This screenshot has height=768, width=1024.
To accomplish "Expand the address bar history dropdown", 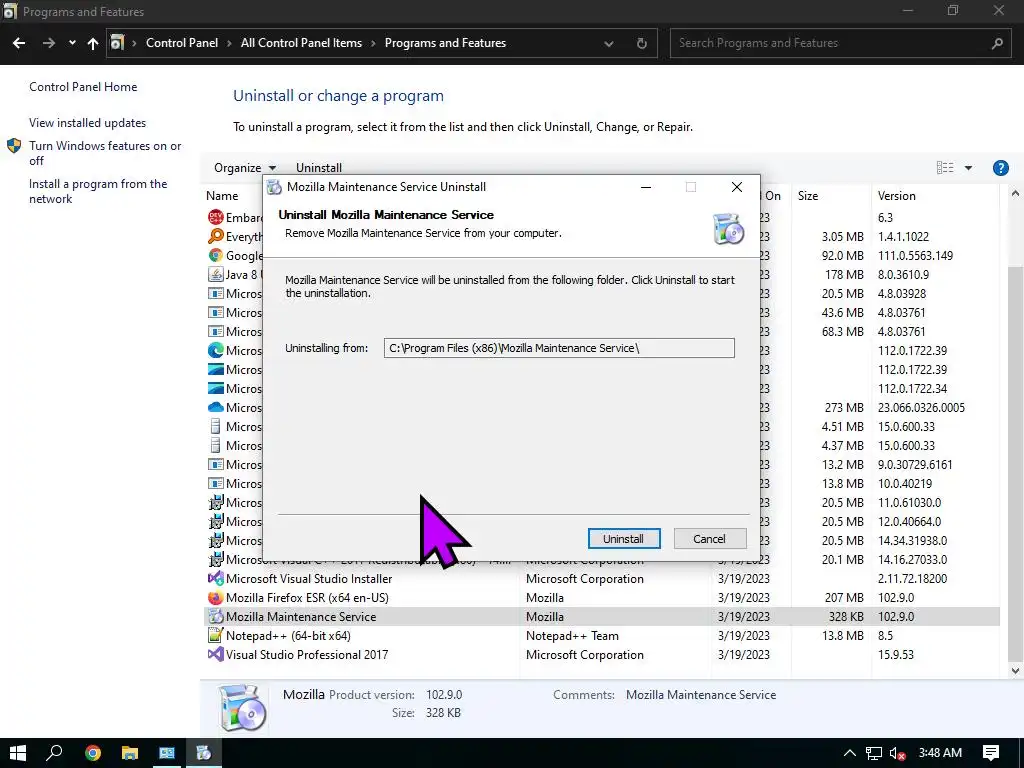I will [x=609, y=44].
